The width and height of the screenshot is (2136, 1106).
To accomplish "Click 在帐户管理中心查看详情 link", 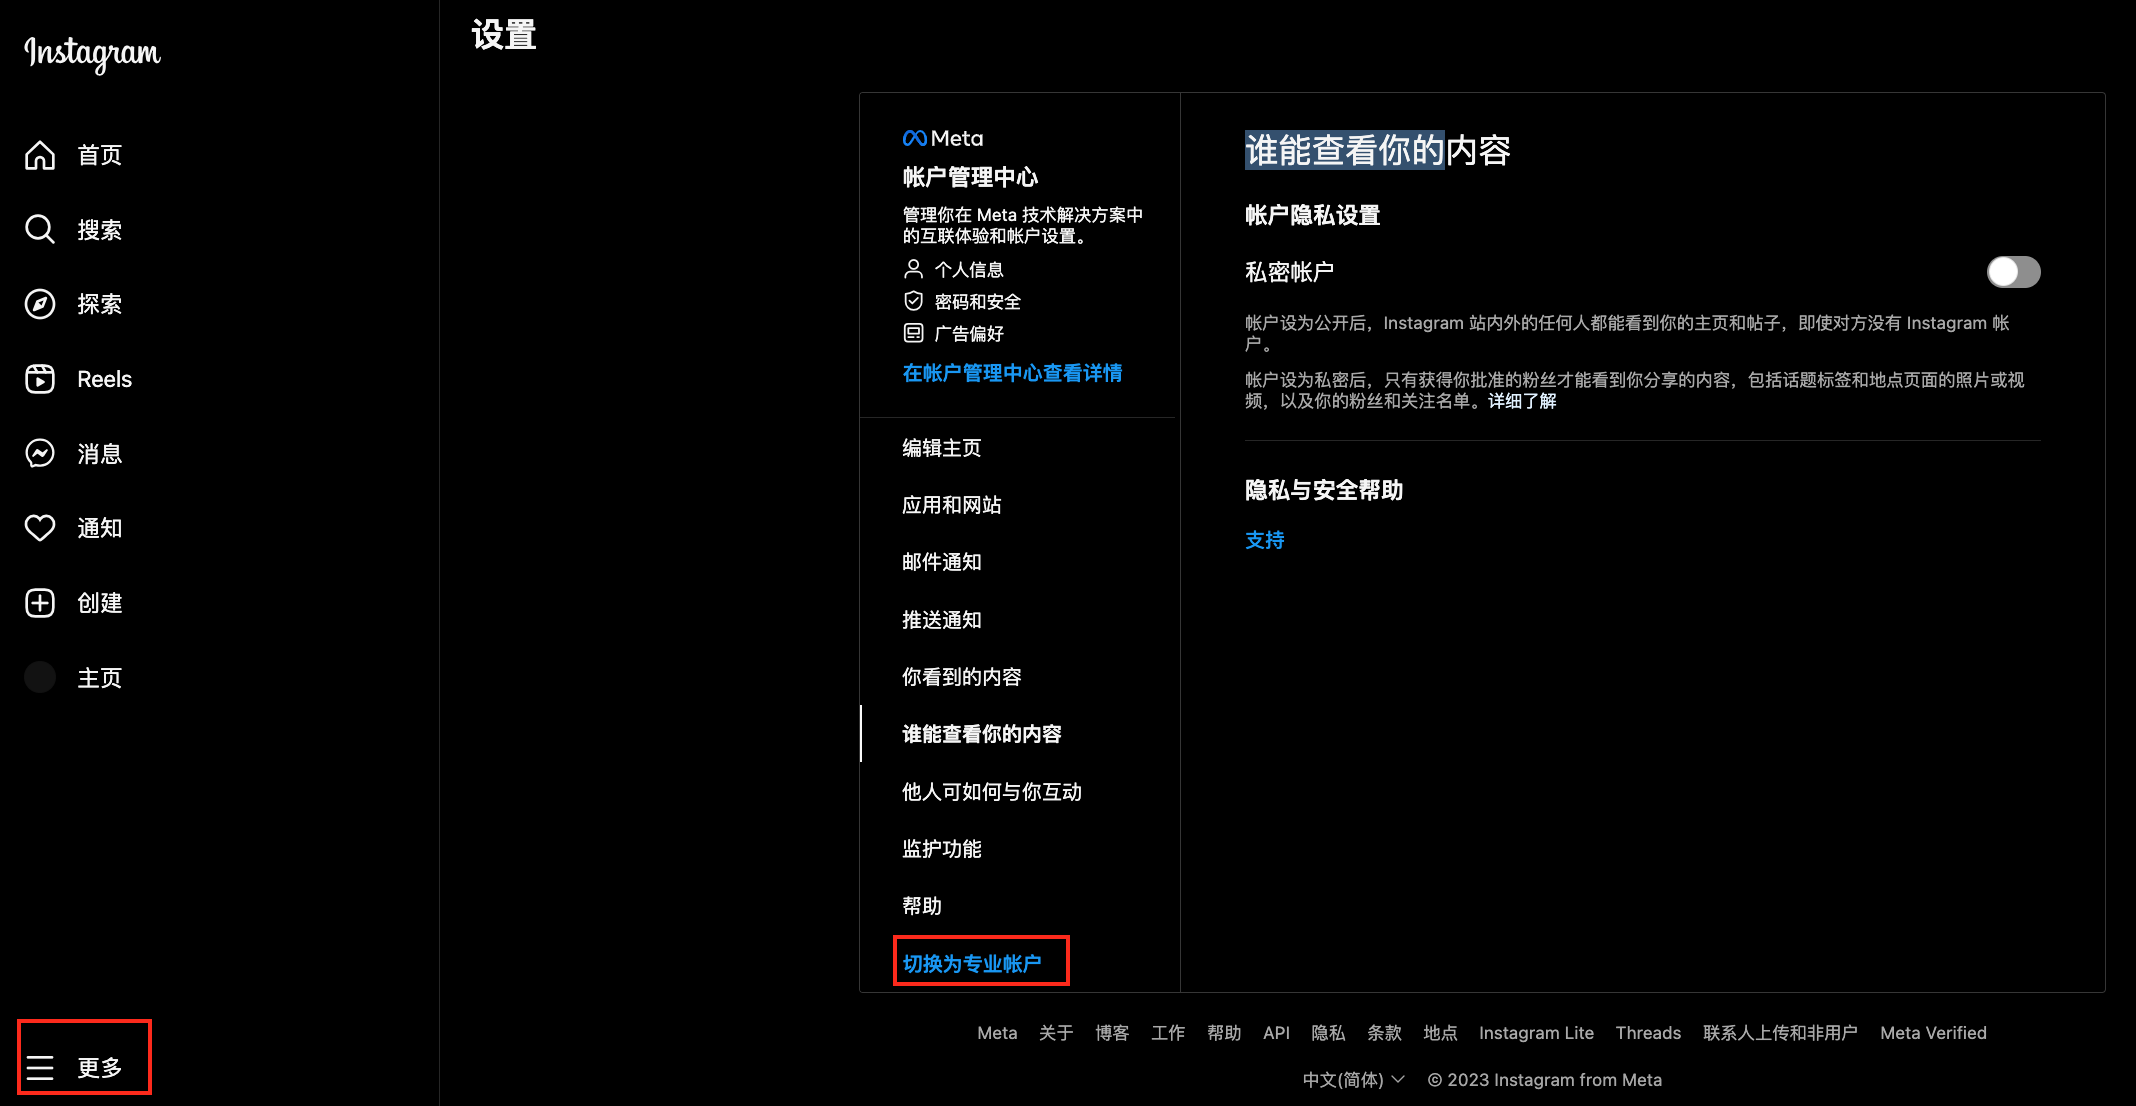I will pos(1012,373).
